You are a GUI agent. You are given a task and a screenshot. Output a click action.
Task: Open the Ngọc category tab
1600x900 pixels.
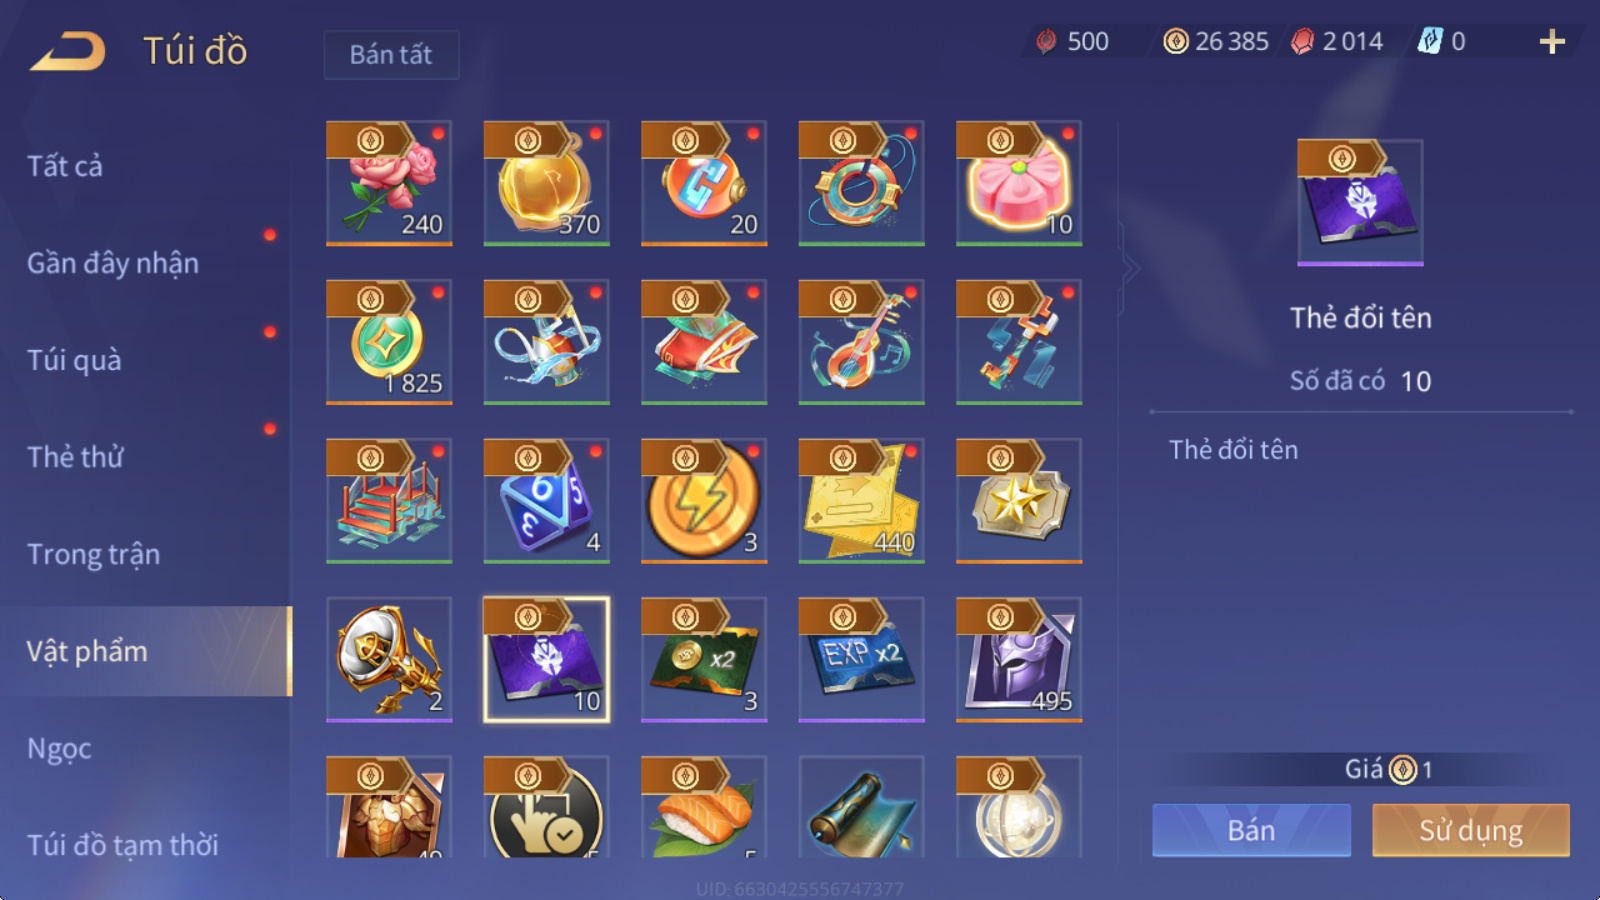59,748
